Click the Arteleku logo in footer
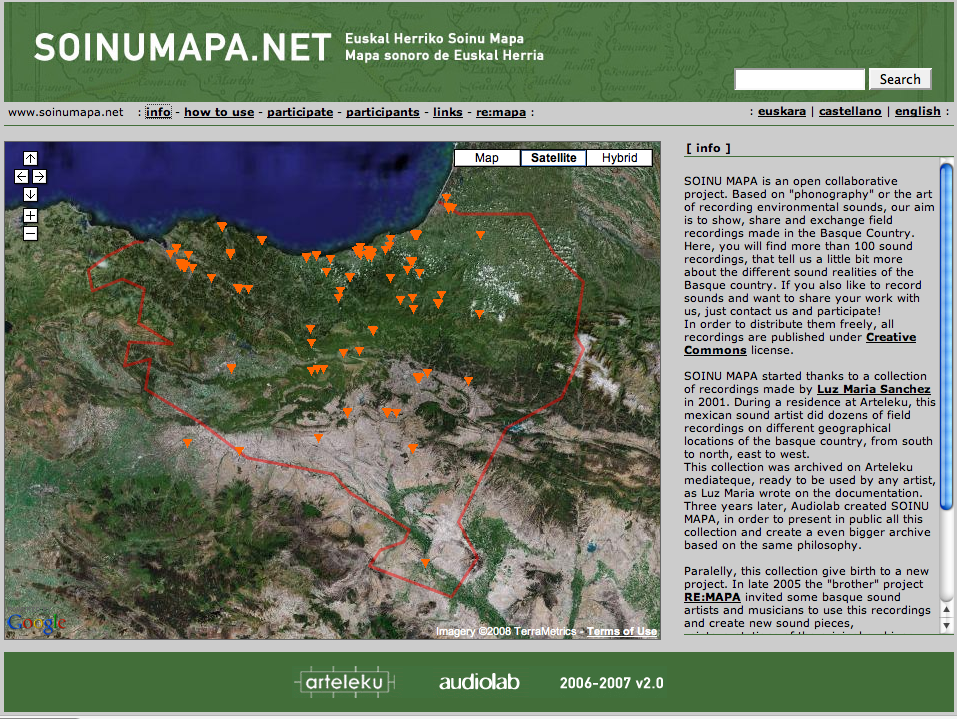 click(x=344, y=682)
